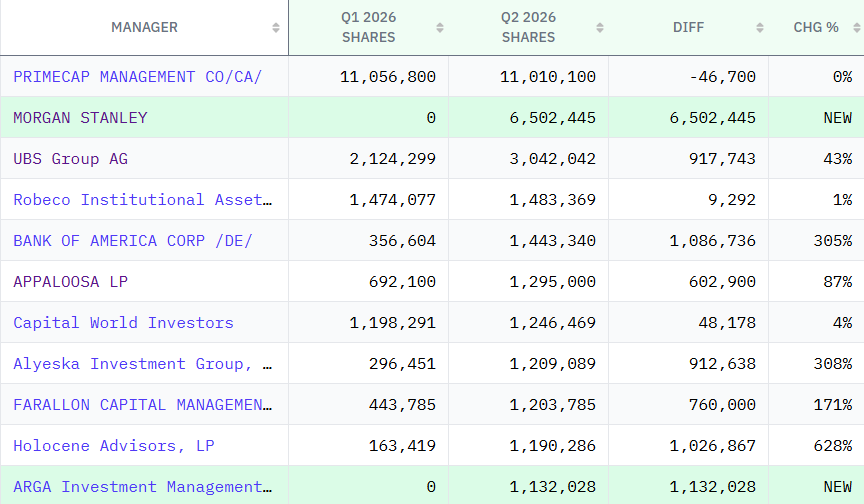Click the 1% change value
This screenshot has width=864, height=504.
point(843,199)
